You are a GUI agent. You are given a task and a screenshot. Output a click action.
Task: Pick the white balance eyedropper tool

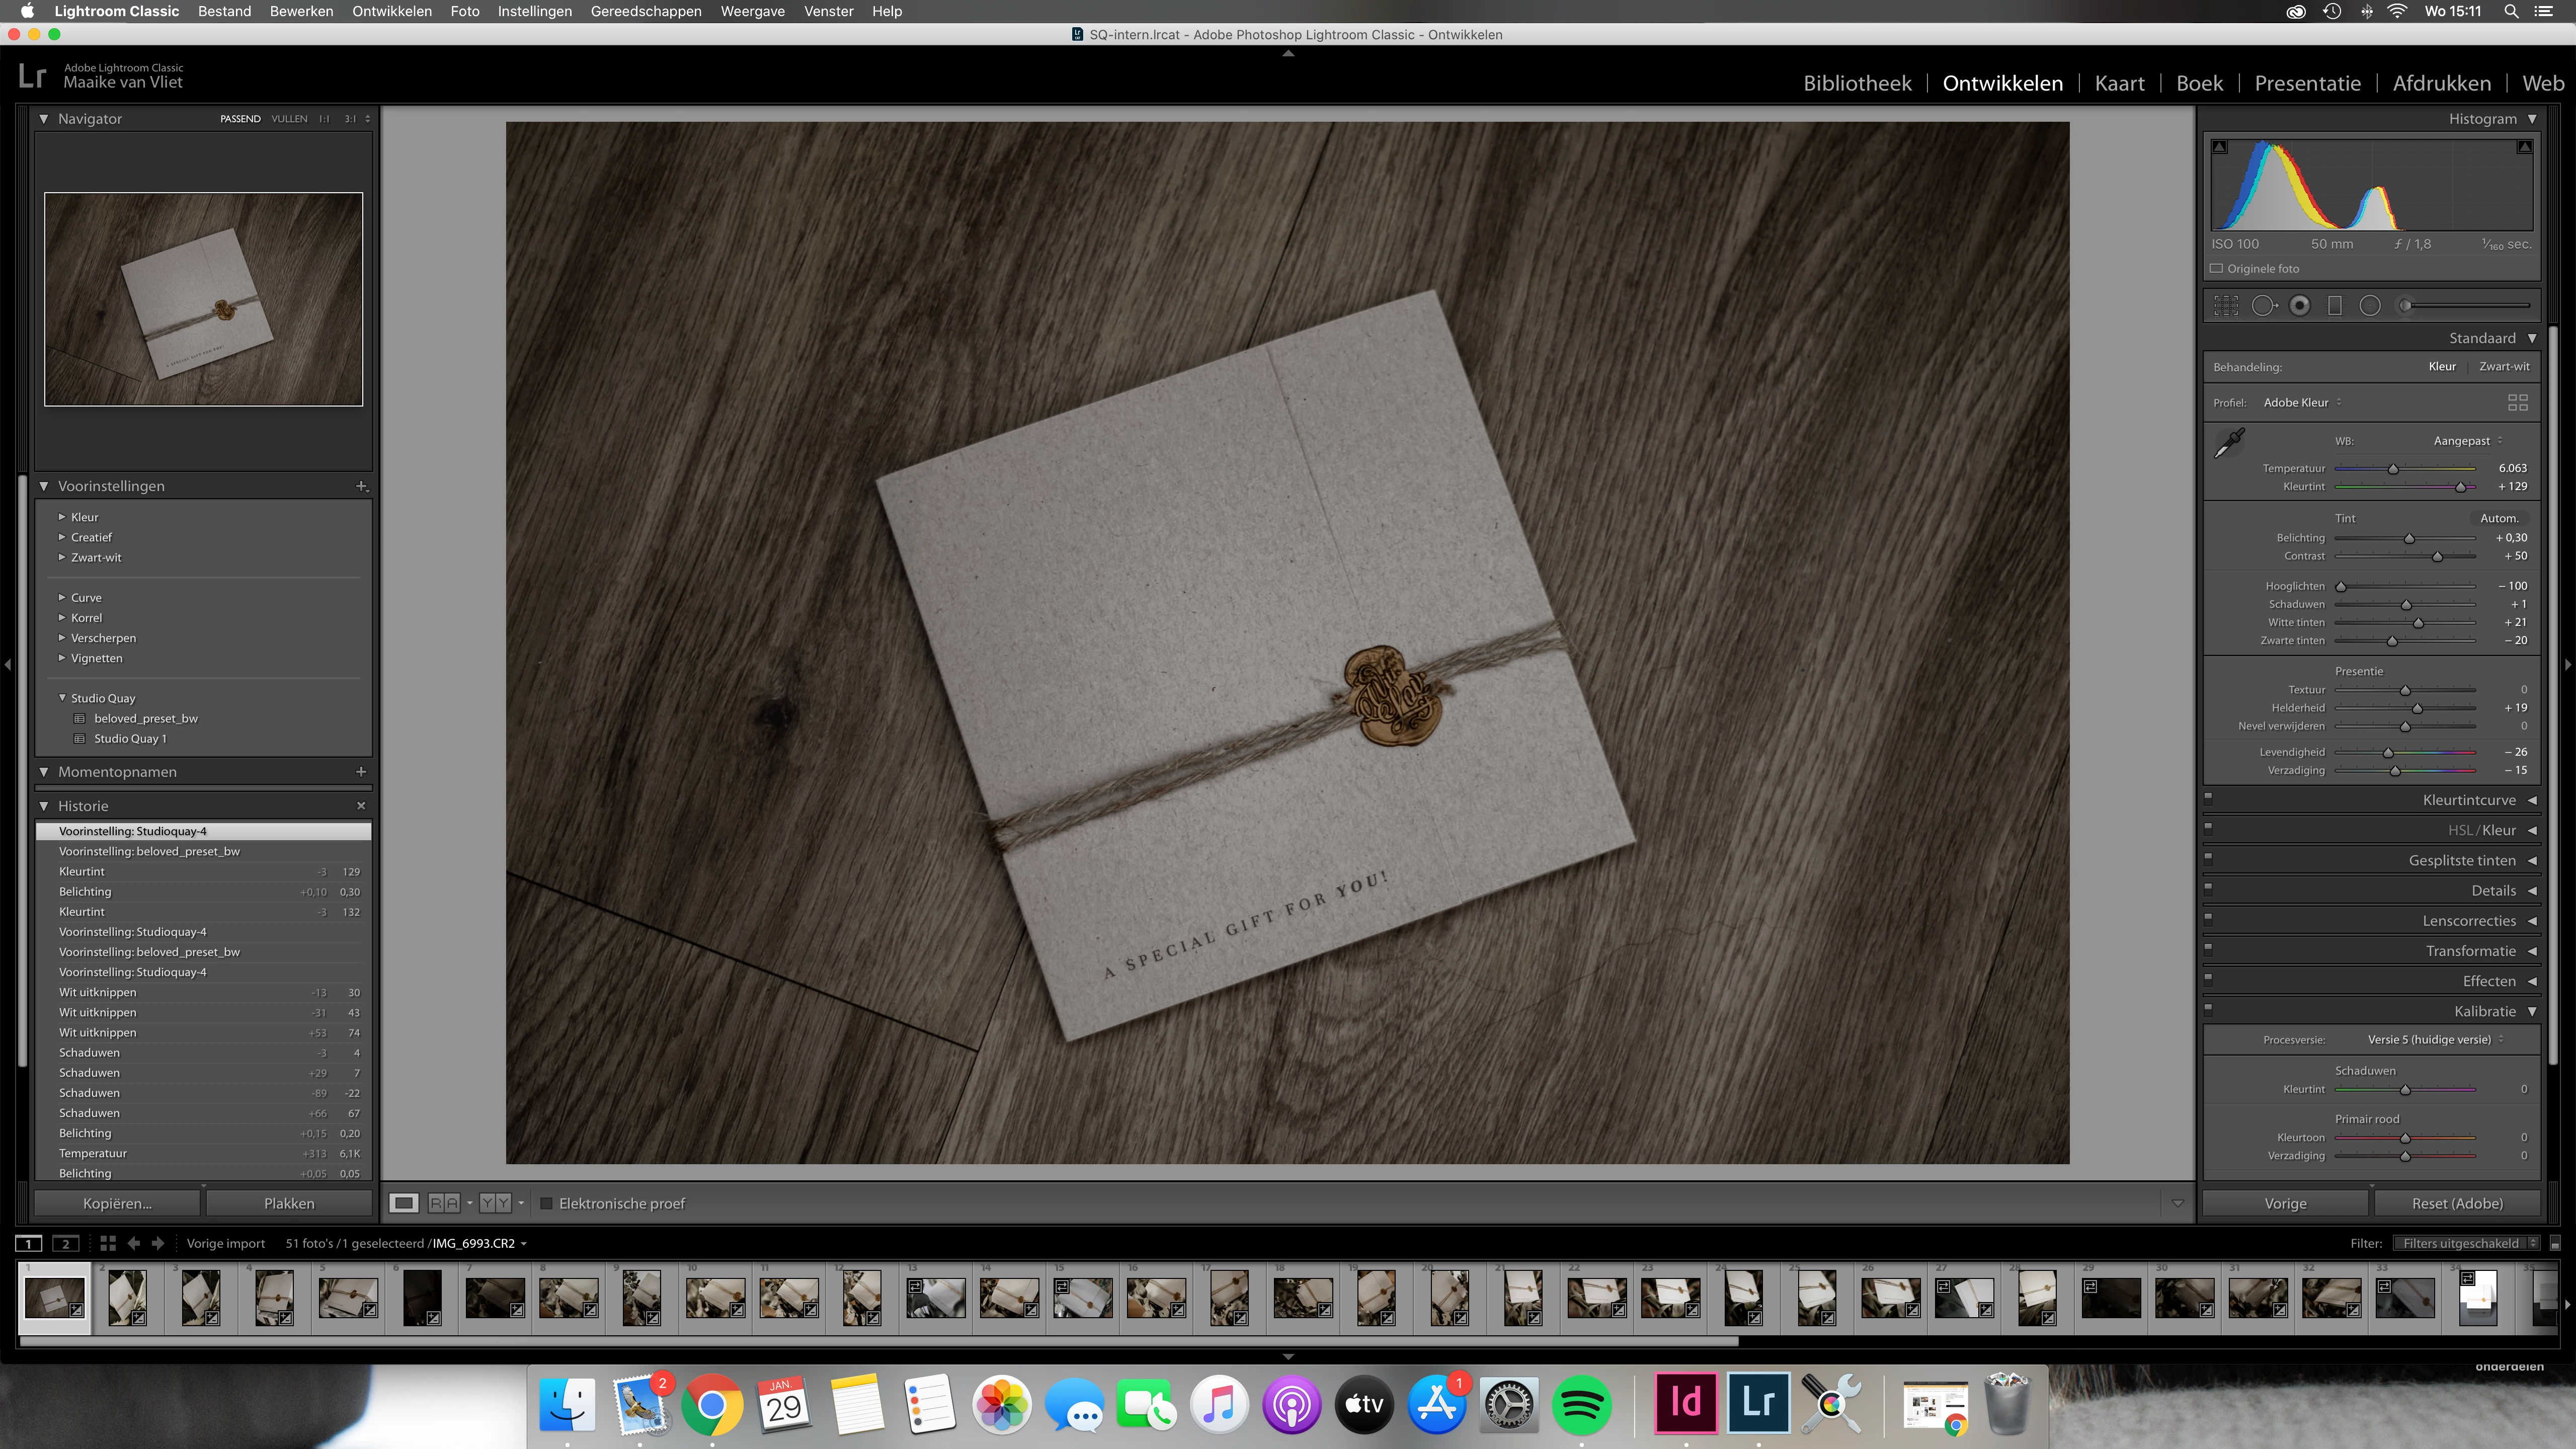pos(2229,443)
